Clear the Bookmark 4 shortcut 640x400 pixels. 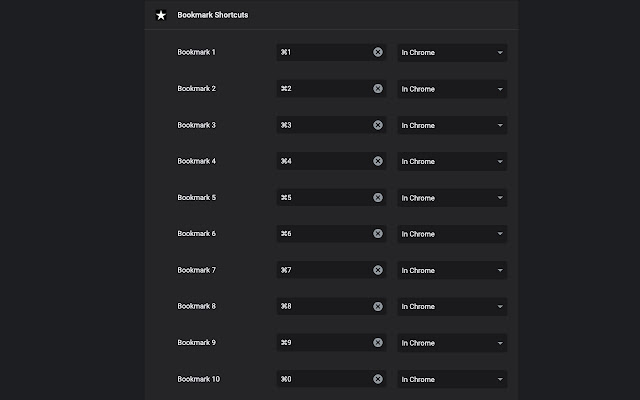pos(378,161)
